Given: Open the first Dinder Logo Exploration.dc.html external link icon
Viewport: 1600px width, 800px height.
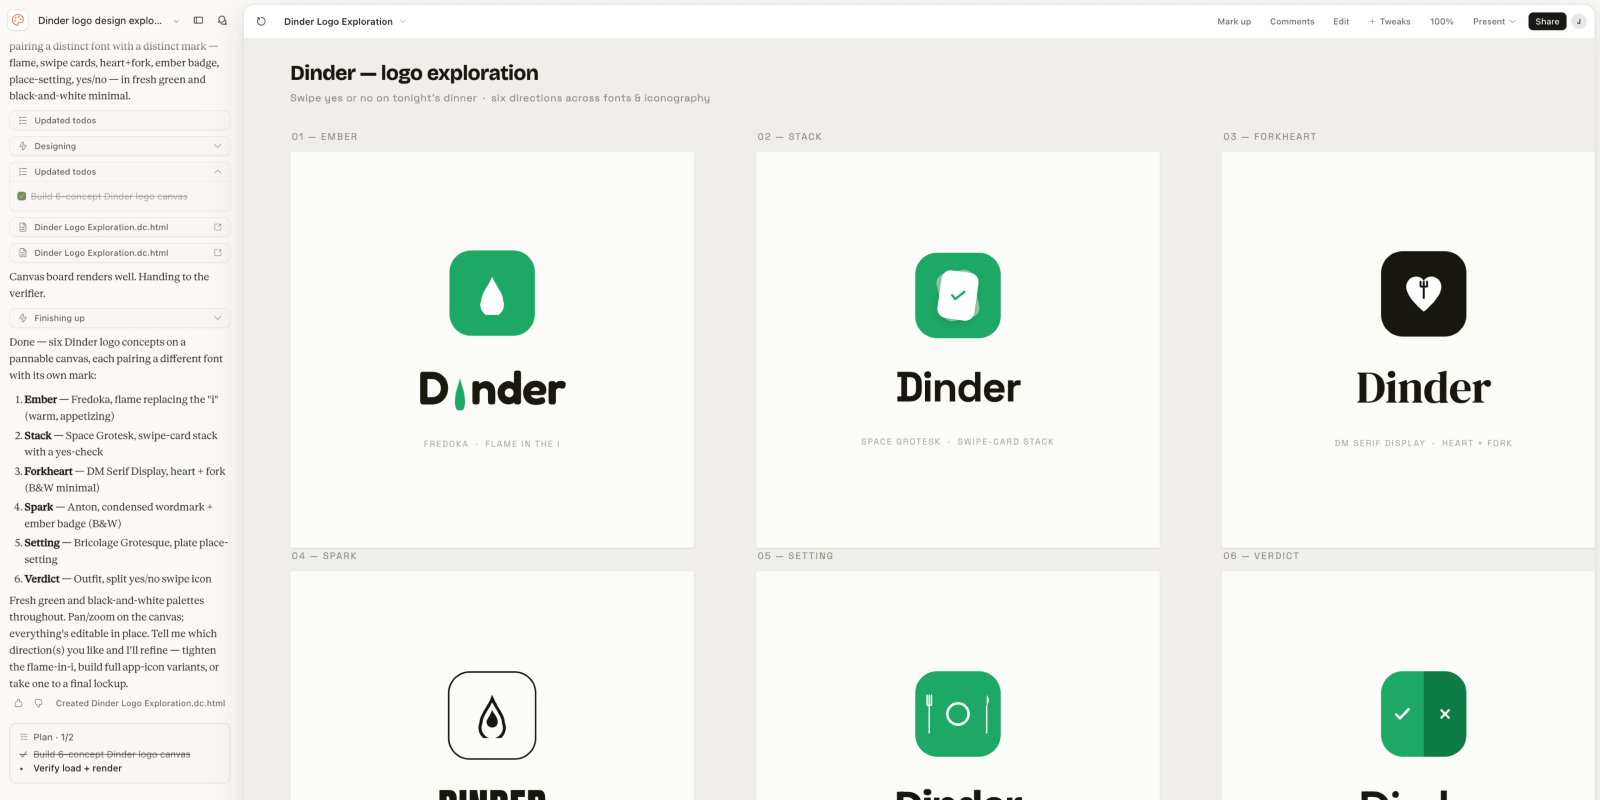Looking at the screenshot, I should point(217,227).
